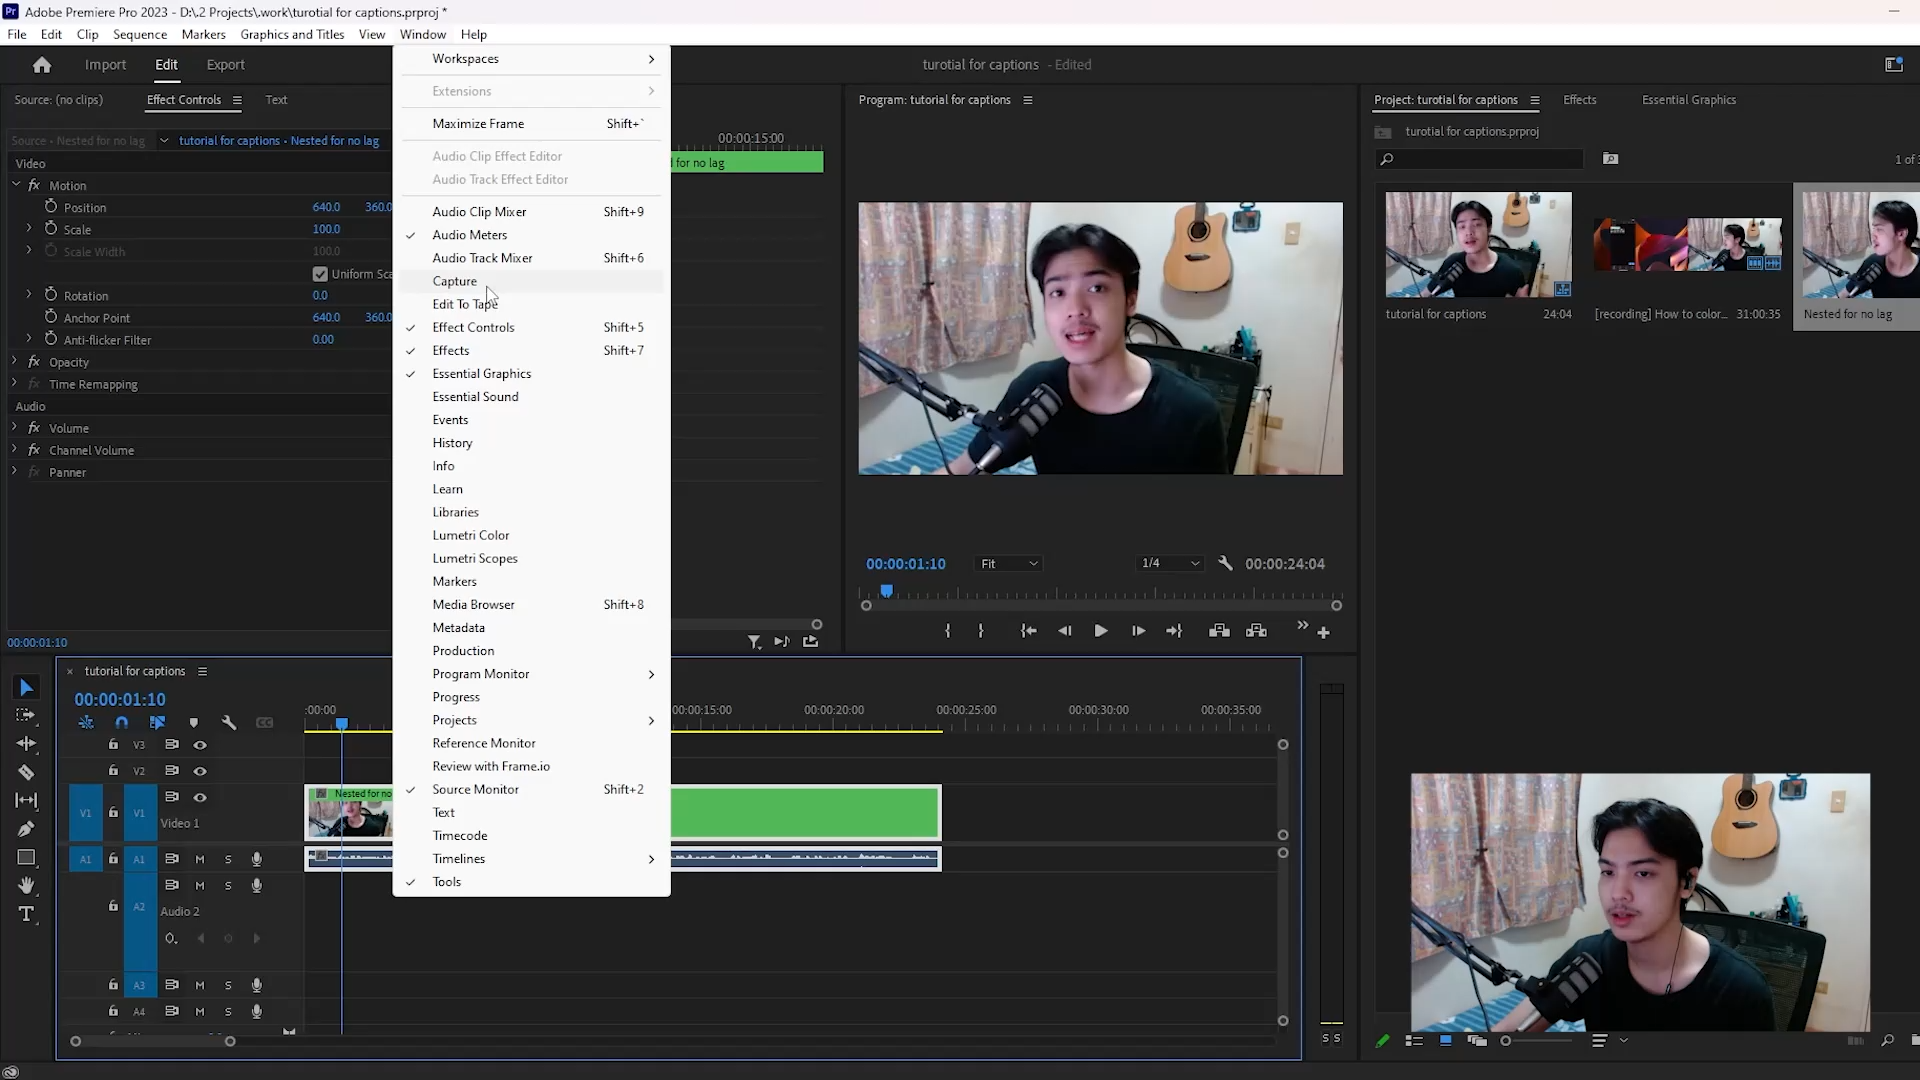Open captions settings via the CC icon
This screenshot has width=1920, height=1080.
265,722
